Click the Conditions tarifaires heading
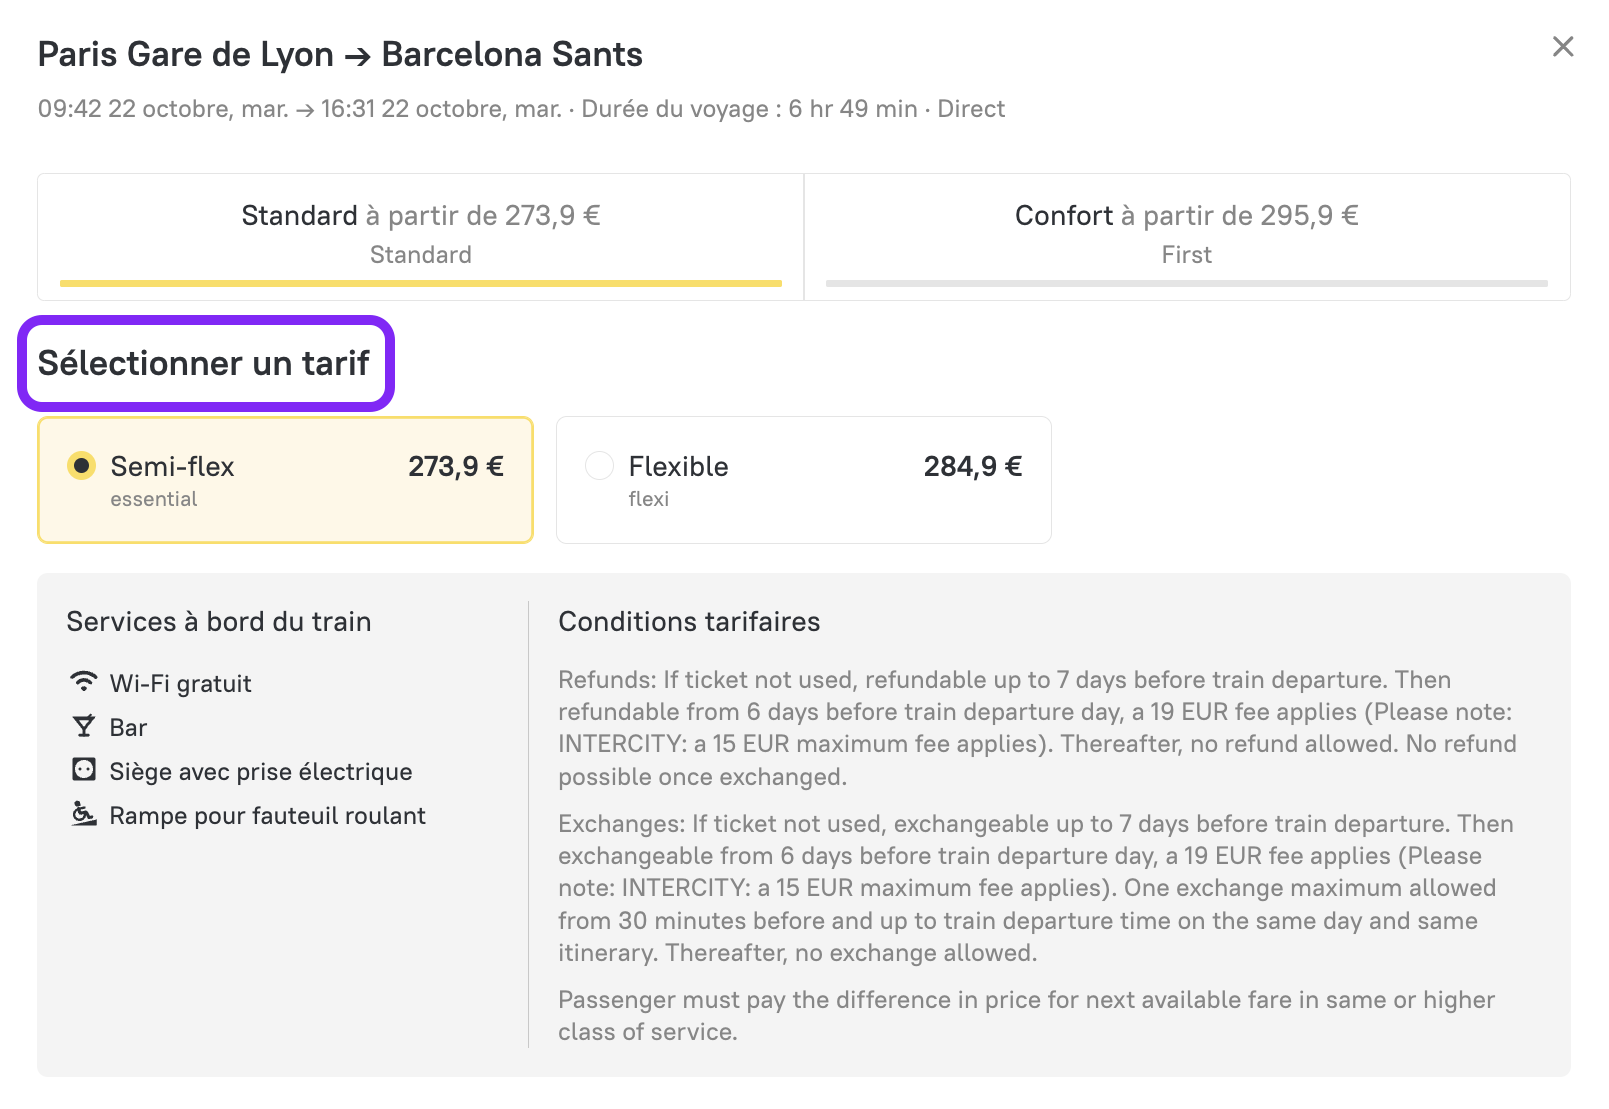 pyautogui.click(x=689, y=622)
